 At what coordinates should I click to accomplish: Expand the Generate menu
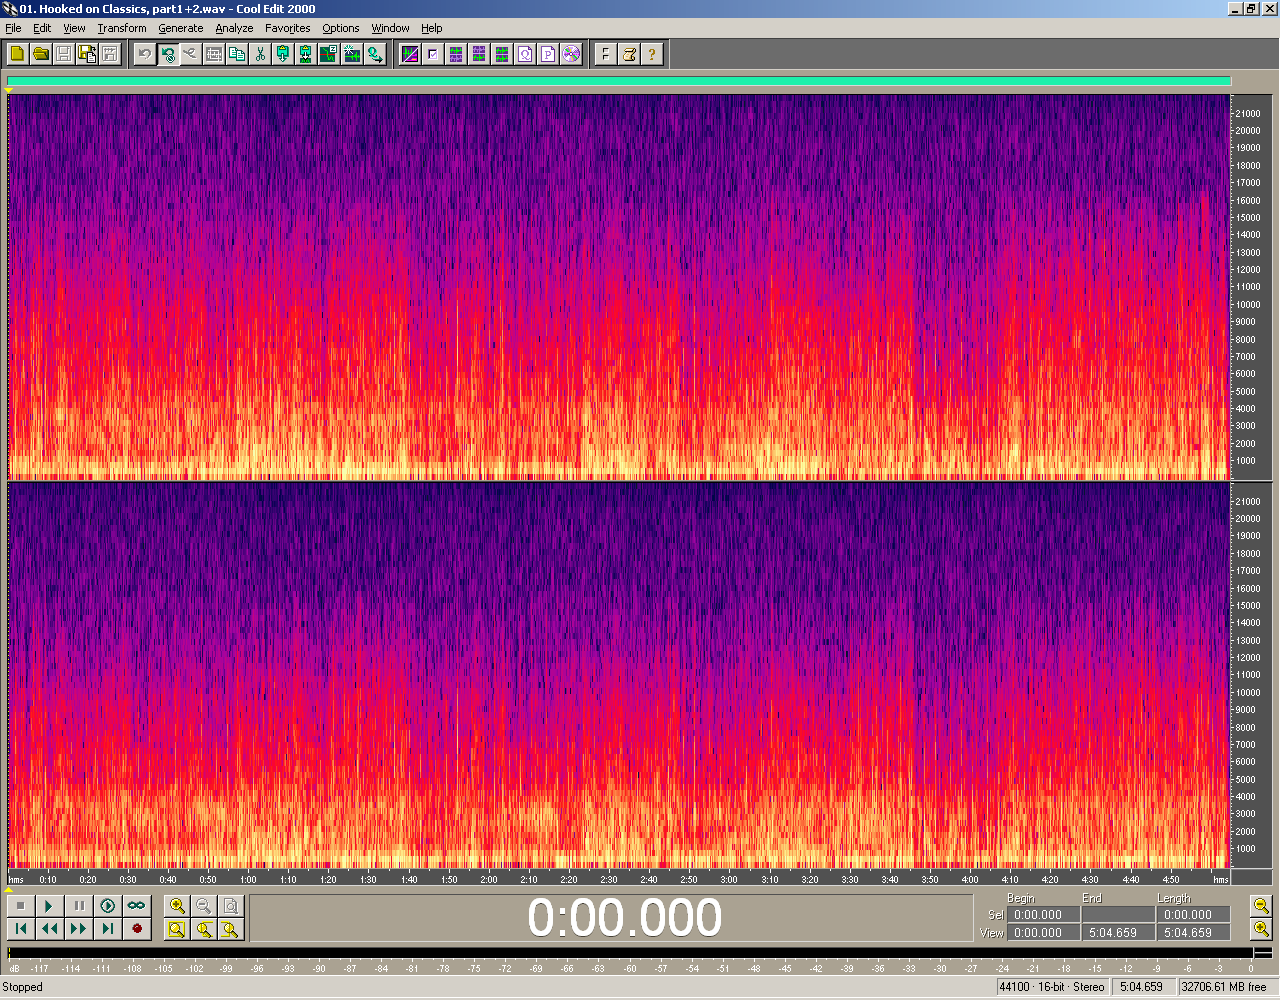pos(180,28)
